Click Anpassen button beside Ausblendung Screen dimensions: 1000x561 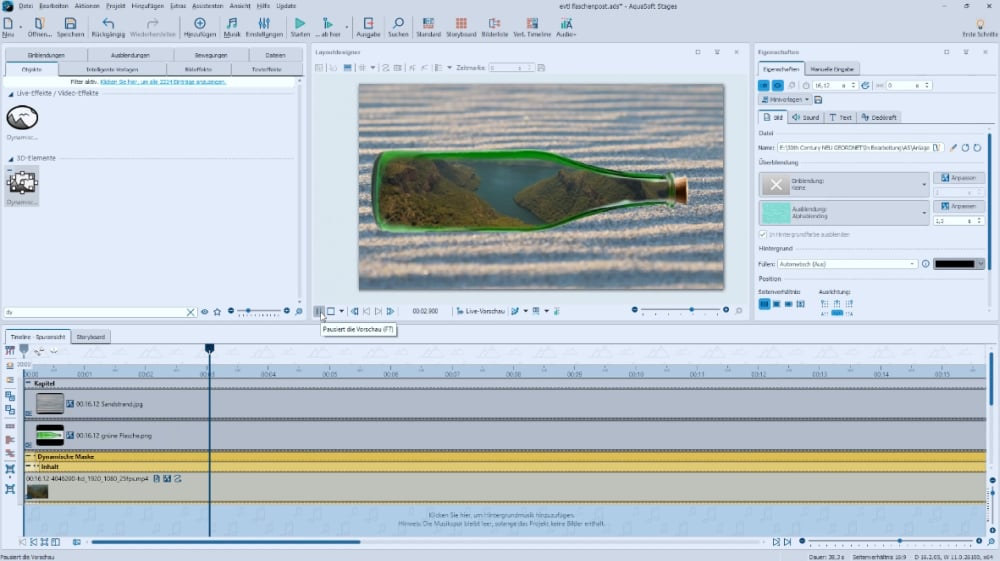click(x=957, y=206)
